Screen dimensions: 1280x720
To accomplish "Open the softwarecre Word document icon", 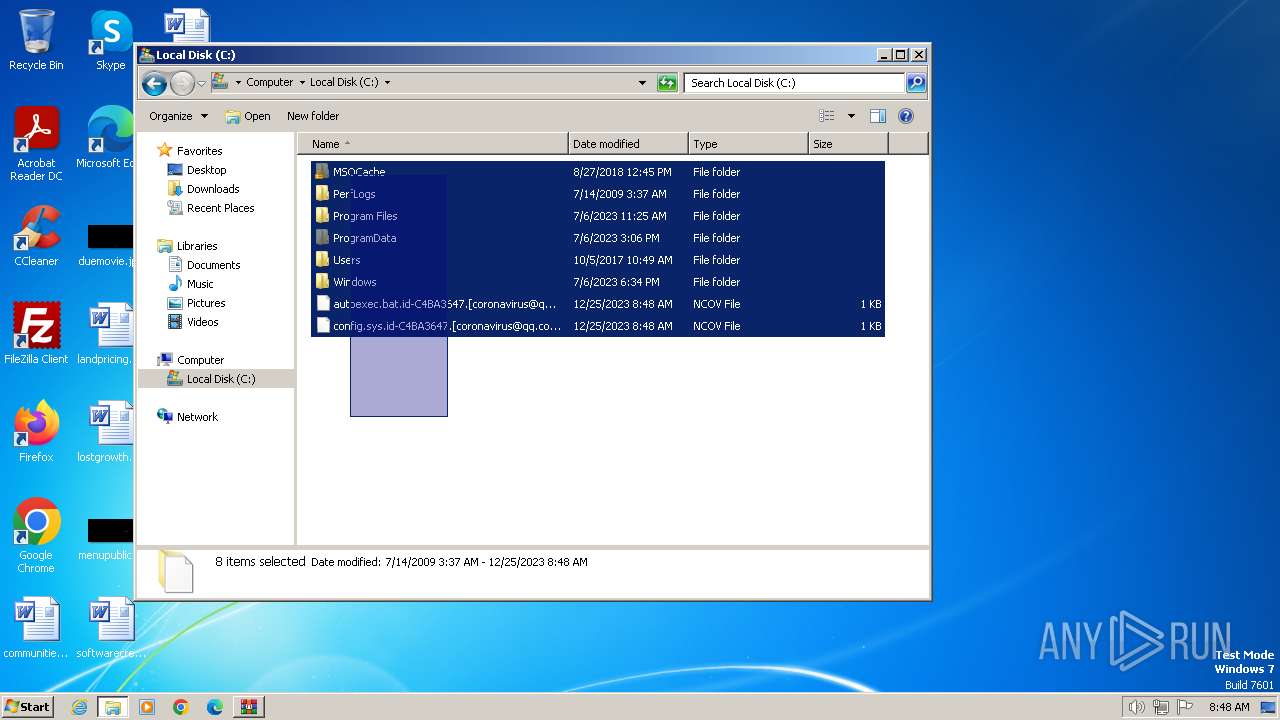I will (110, 628).
